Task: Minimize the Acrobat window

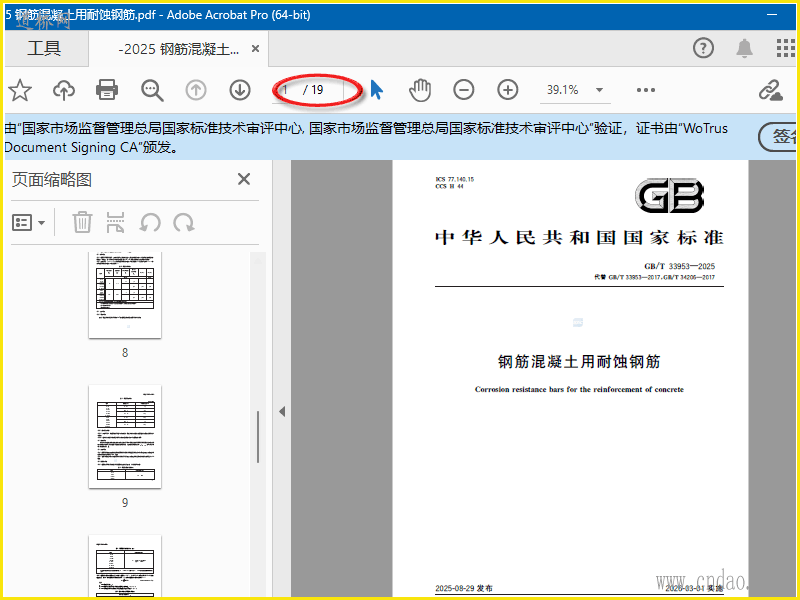Action: coord(772,15)
